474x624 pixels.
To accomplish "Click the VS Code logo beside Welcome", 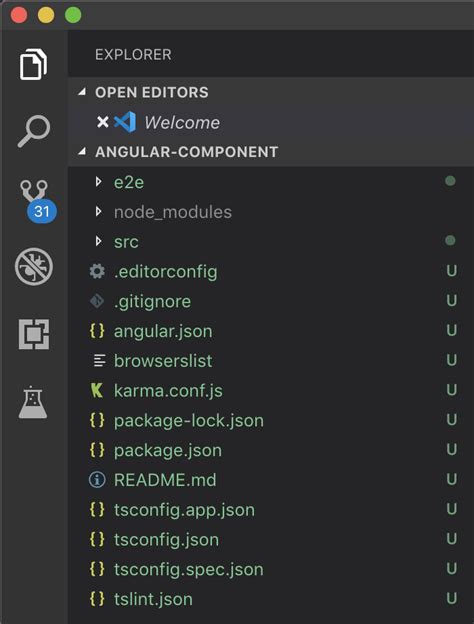I will pyautogui.click(x=125, y=122).
